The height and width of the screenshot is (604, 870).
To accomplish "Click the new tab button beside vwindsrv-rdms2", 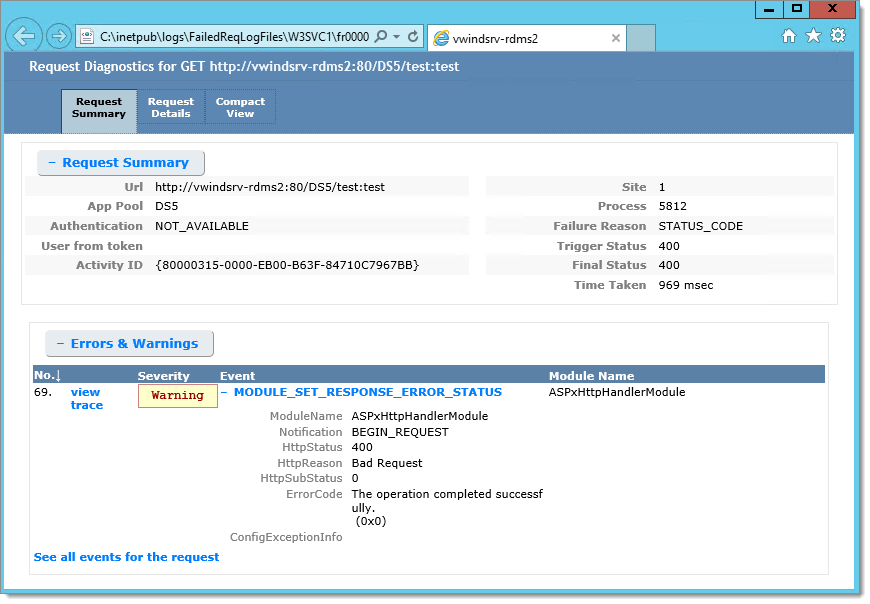I will click(x=641, y=38).
